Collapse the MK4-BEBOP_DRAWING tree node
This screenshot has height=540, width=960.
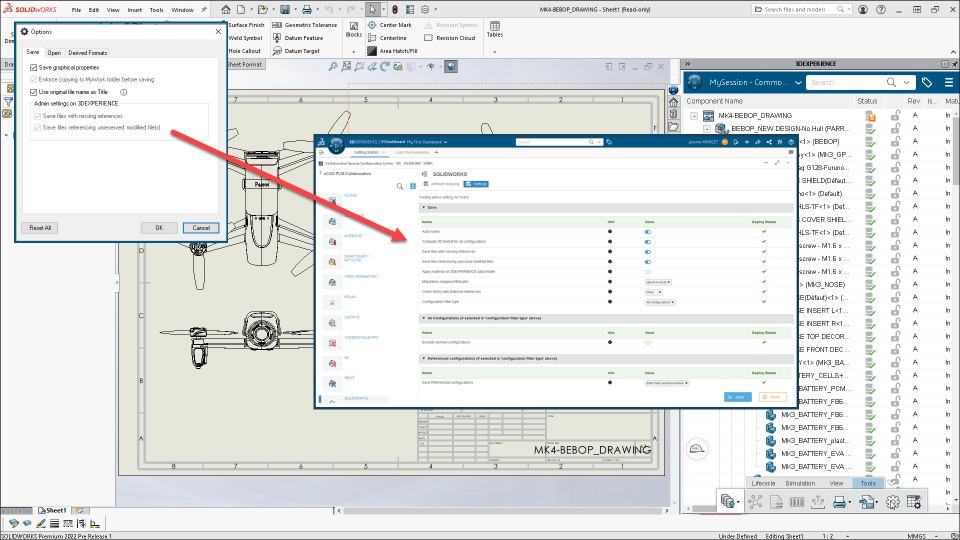694,116
